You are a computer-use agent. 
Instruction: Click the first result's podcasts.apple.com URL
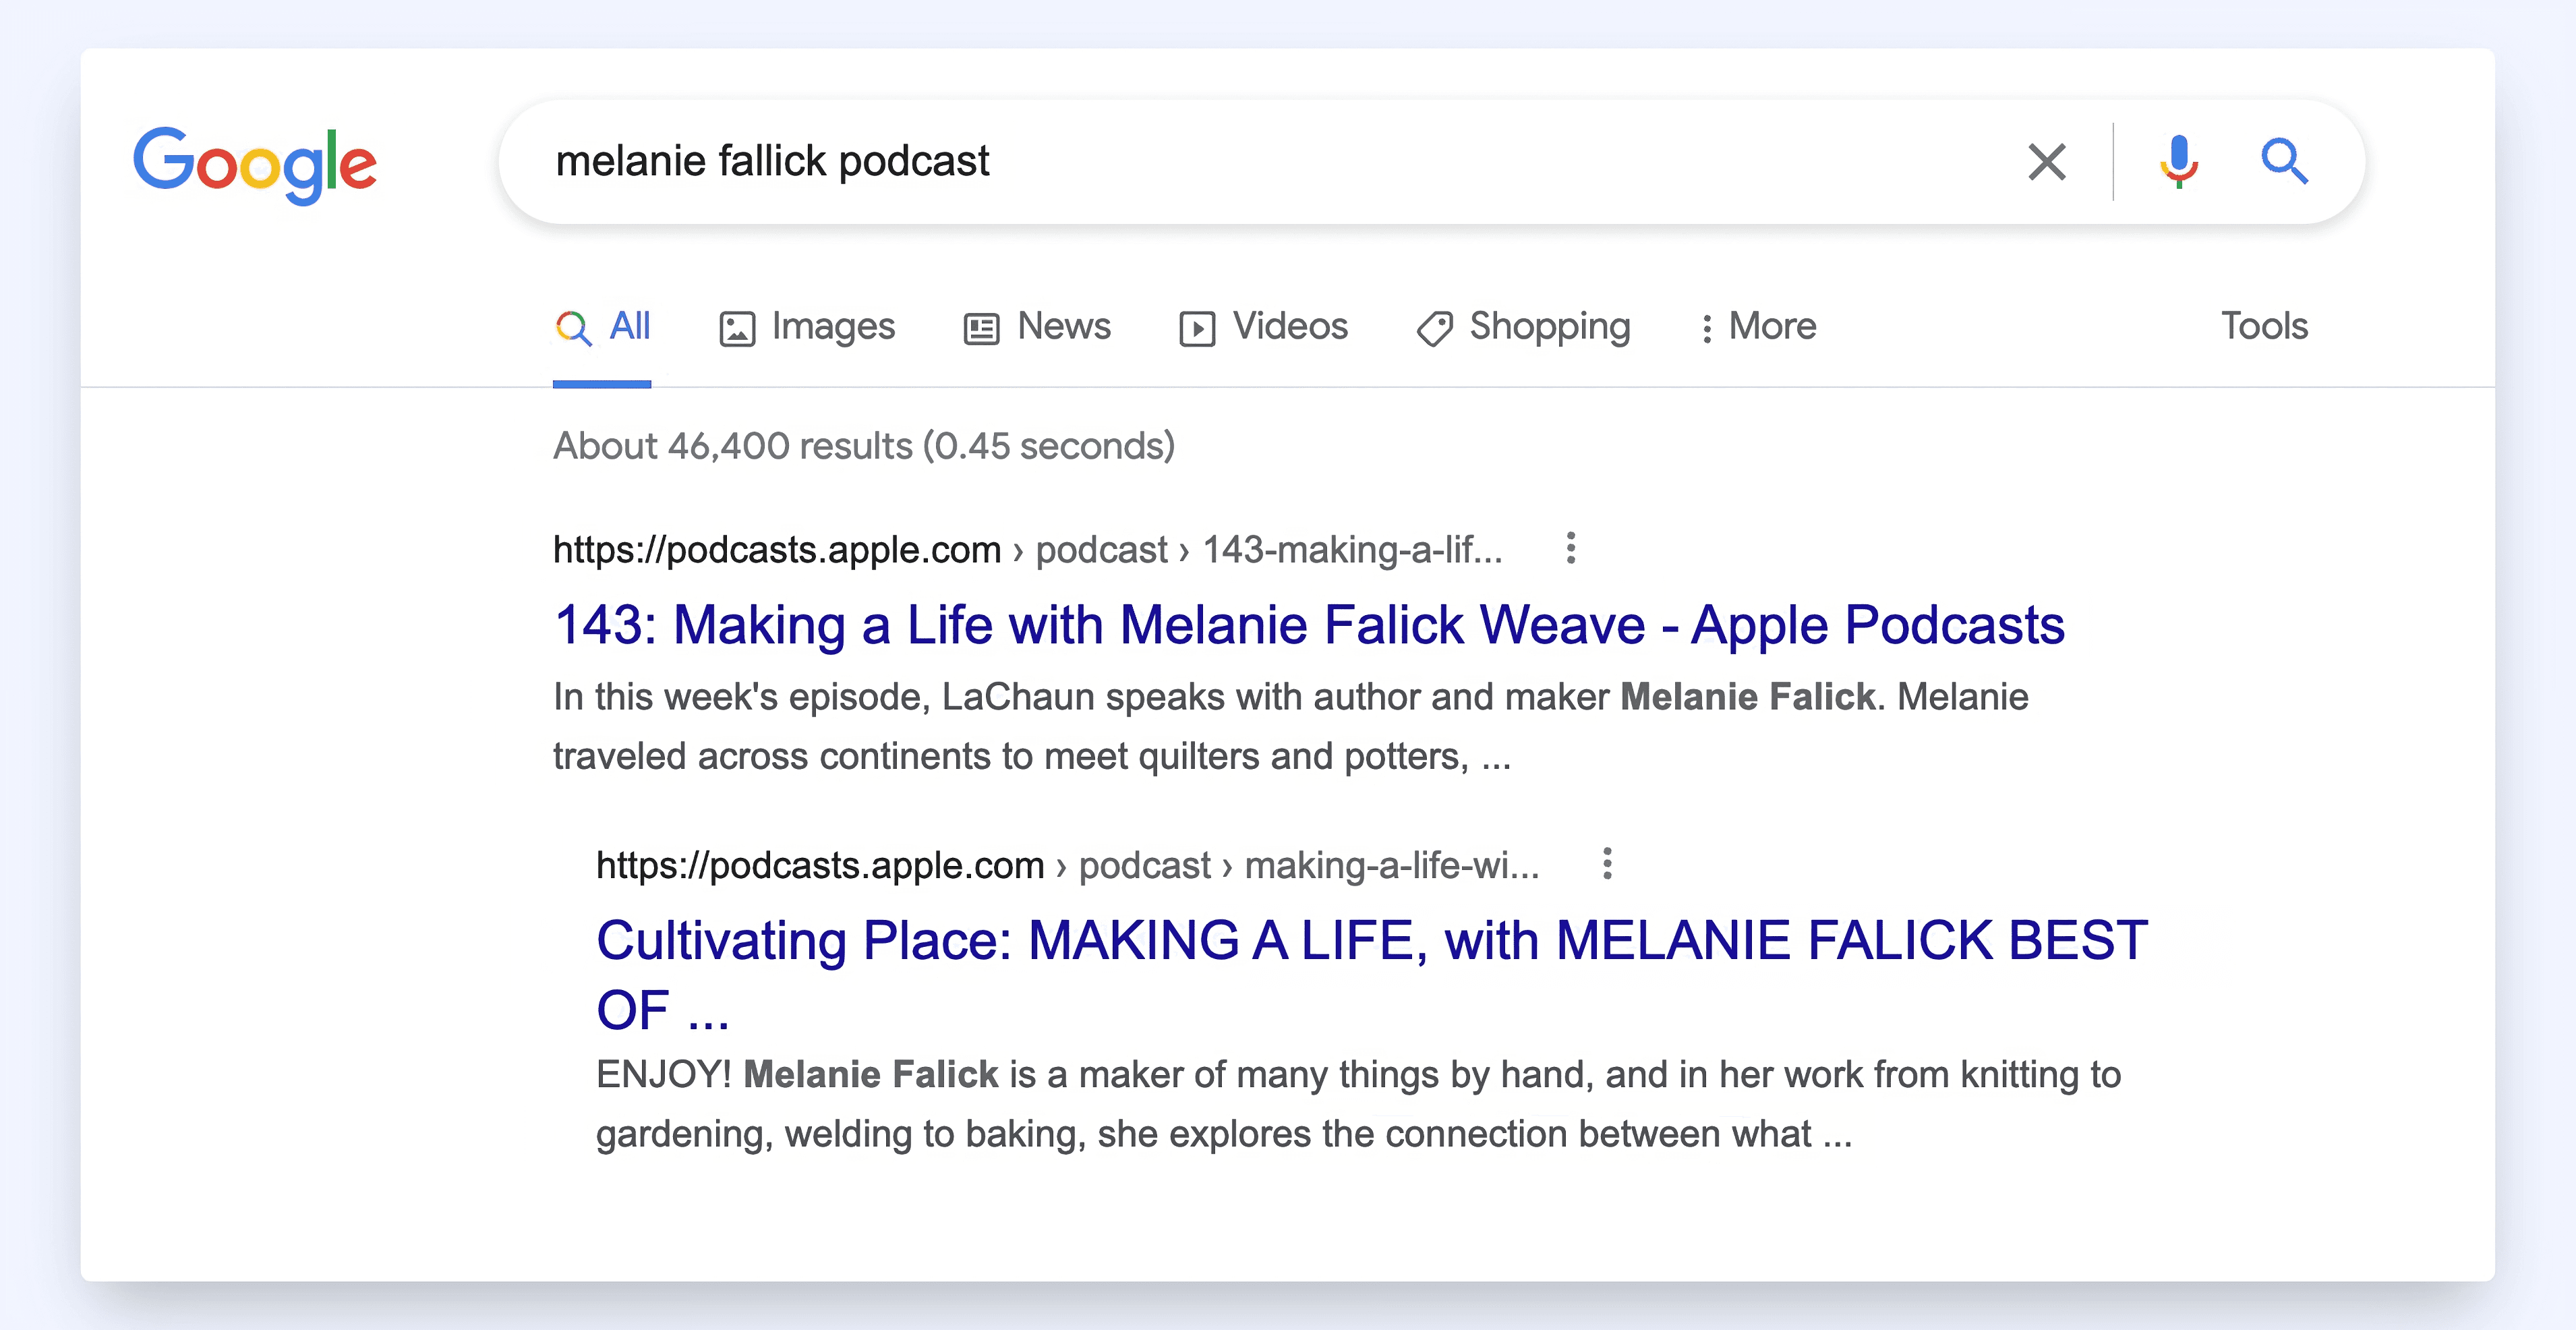[777, 550]
